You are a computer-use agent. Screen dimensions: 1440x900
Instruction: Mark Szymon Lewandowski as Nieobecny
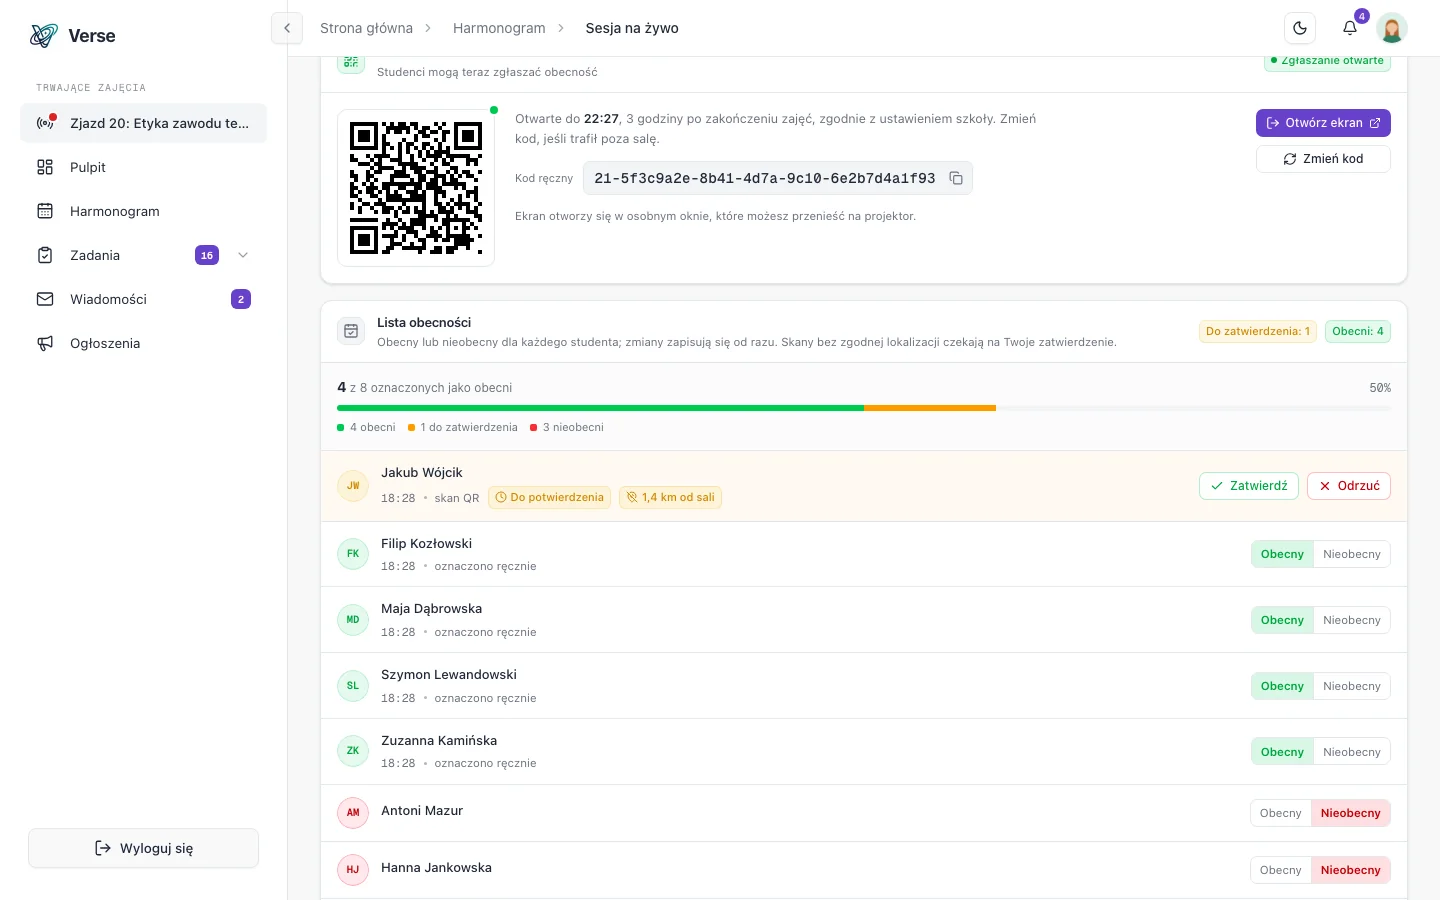point(1351,686)
